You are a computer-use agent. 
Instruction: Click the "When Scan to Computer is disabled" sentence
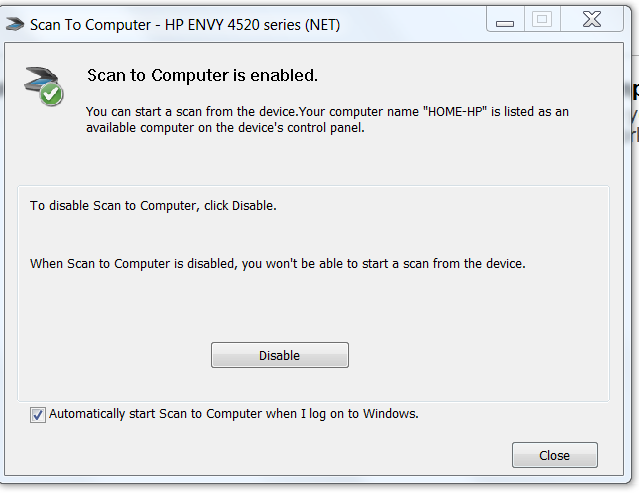click(277, 264)
